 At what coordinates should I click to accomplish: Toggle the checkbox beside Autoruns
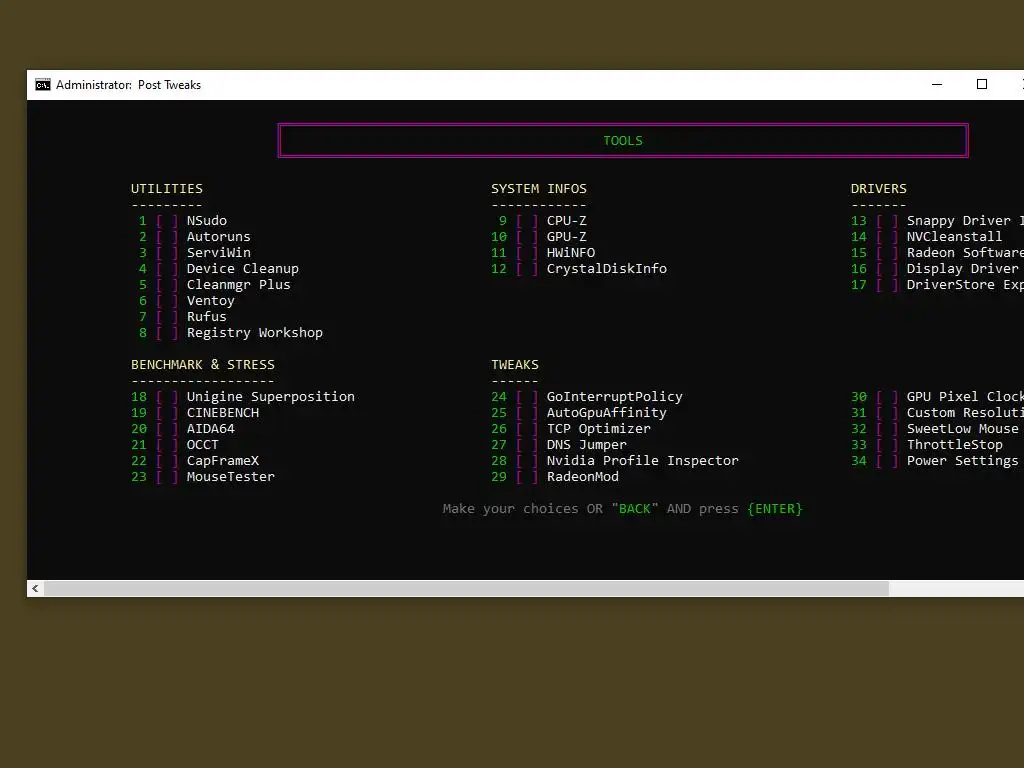(167, 236)
